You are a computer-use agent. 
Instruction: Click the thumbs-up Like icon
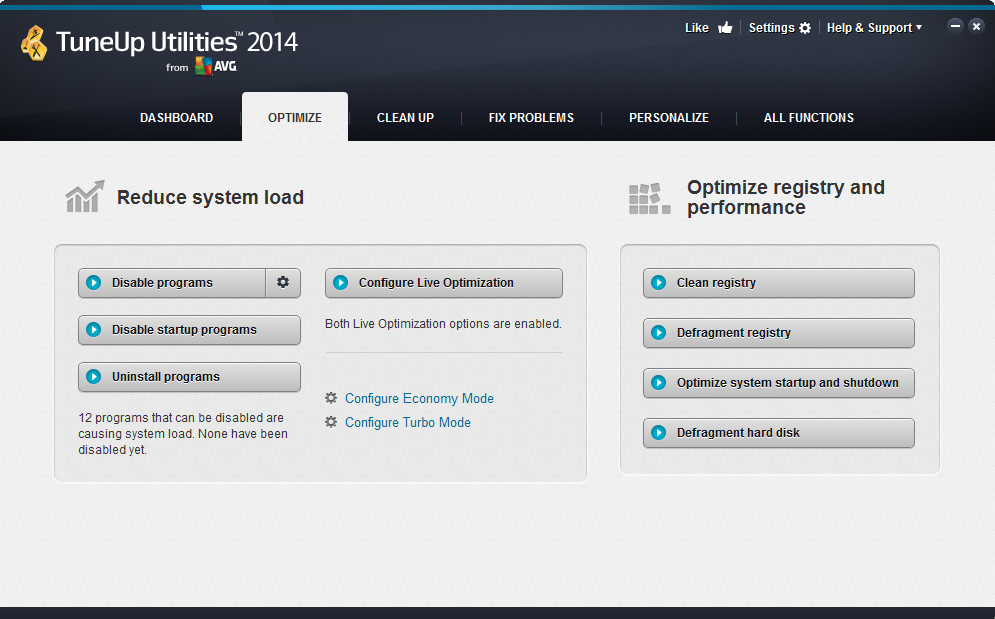click(725, 27)
